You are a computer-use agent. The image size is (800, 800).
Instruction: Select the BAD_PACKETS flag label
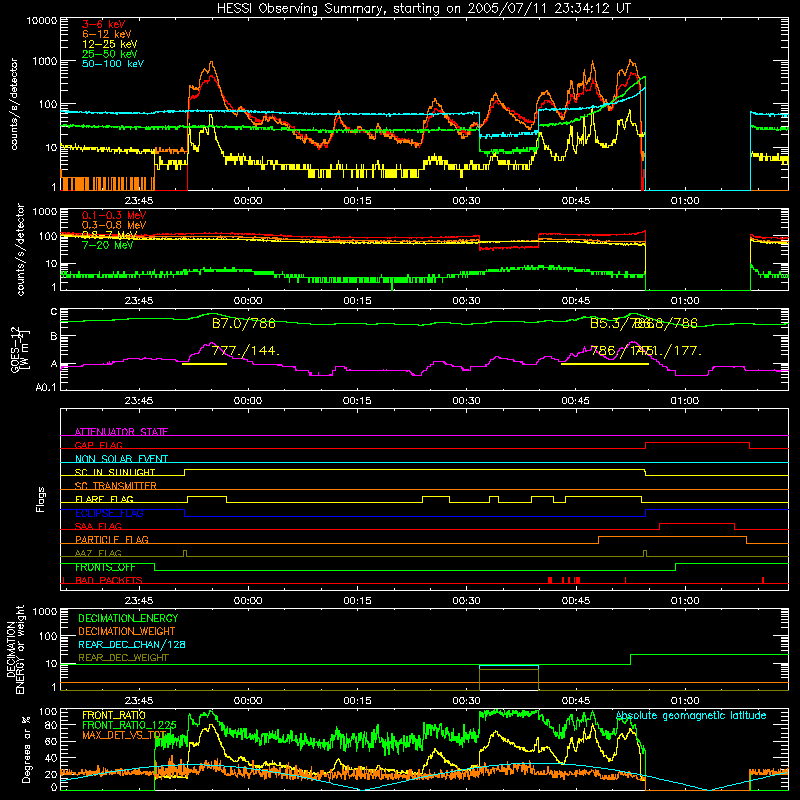pos(109,580)
